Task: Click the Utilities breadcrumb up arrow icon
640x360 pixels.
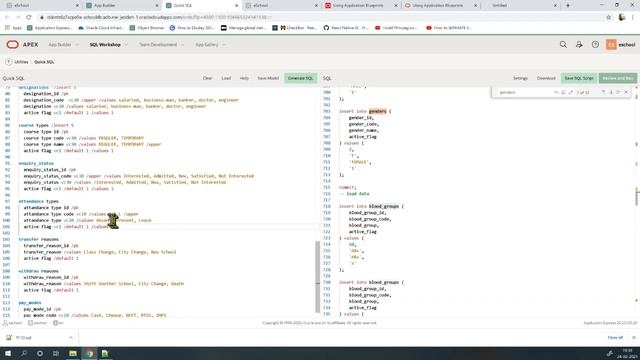Action: (9, 62)
